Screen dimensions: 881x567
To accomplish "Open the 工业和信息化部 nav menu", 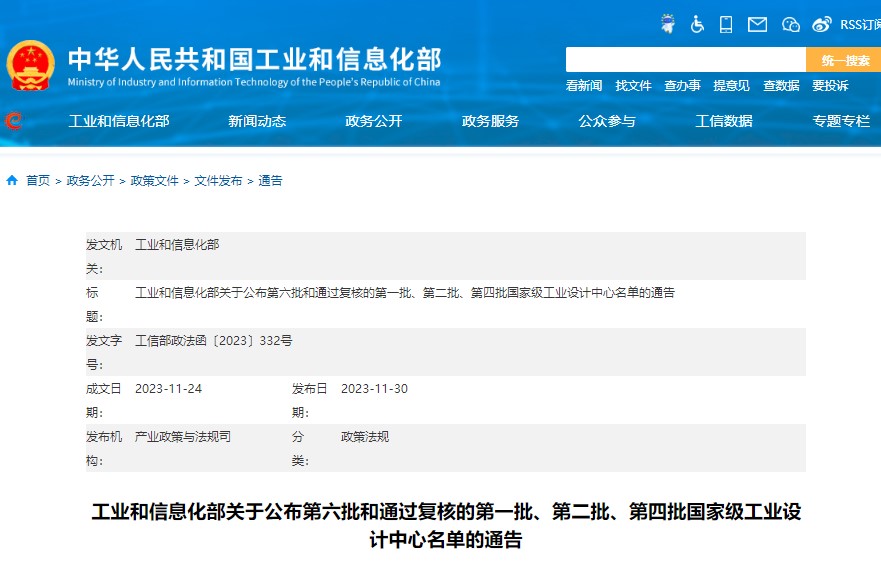I will coord(119,121).
